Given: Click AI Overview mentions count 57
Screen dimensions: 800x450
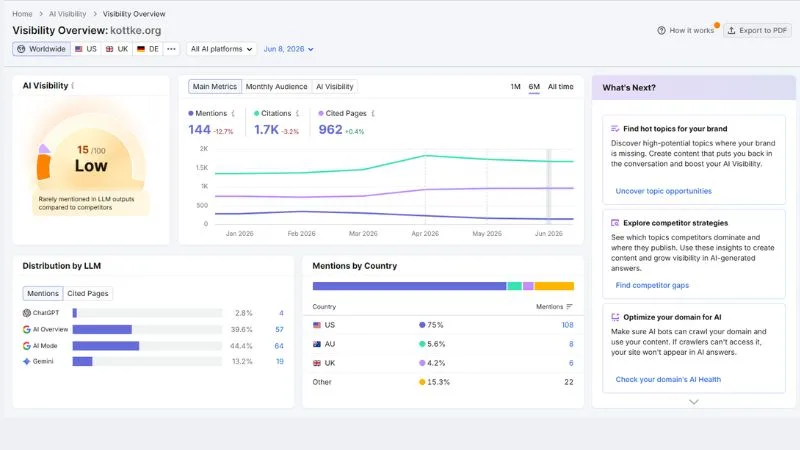Looking at the screenshot, I should point(279,330).
